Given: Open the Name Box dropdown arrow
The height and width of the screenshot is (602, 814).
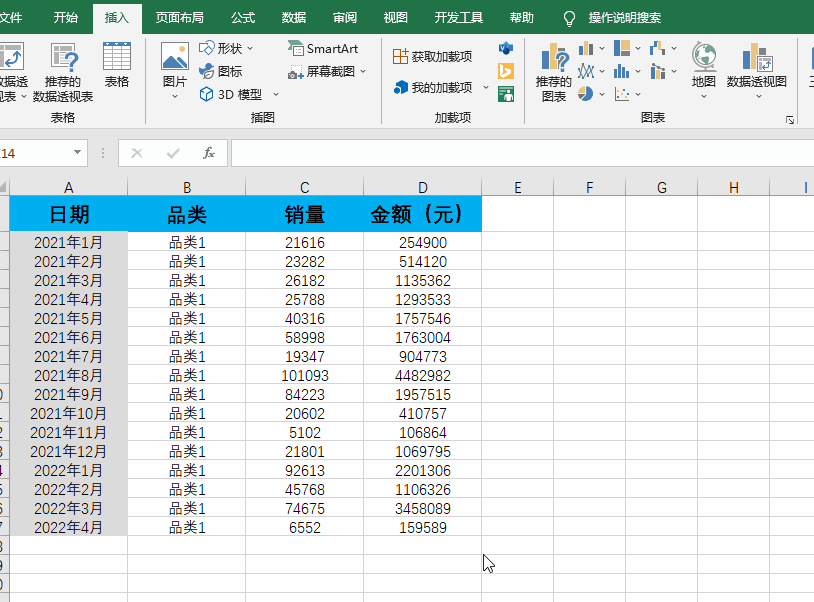Looking at the screenshot, I should coord(78,153).
